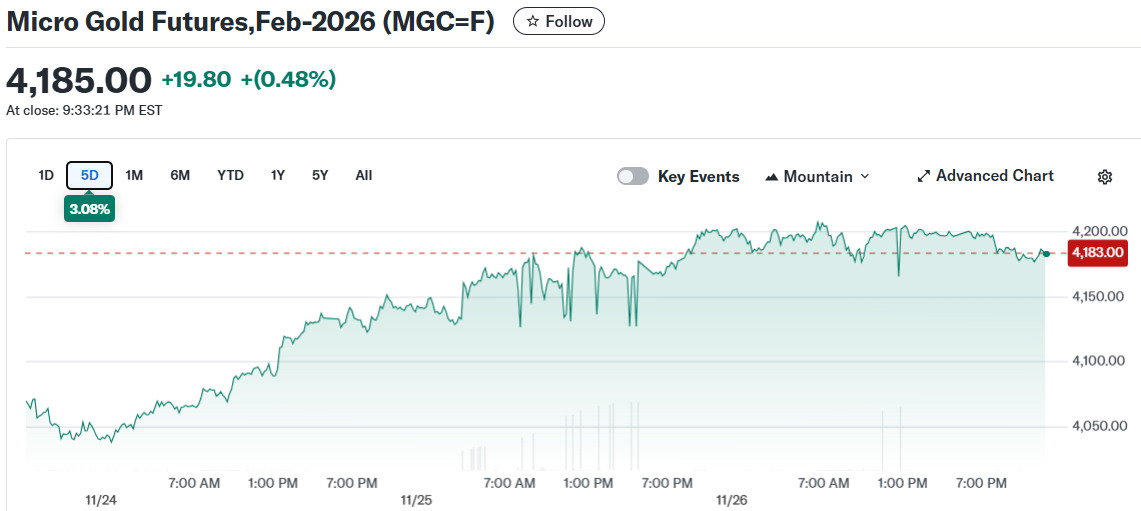Click the Mountain chart icon
Viewport: 1141px width, 511px height.
(x=772, y=177)
